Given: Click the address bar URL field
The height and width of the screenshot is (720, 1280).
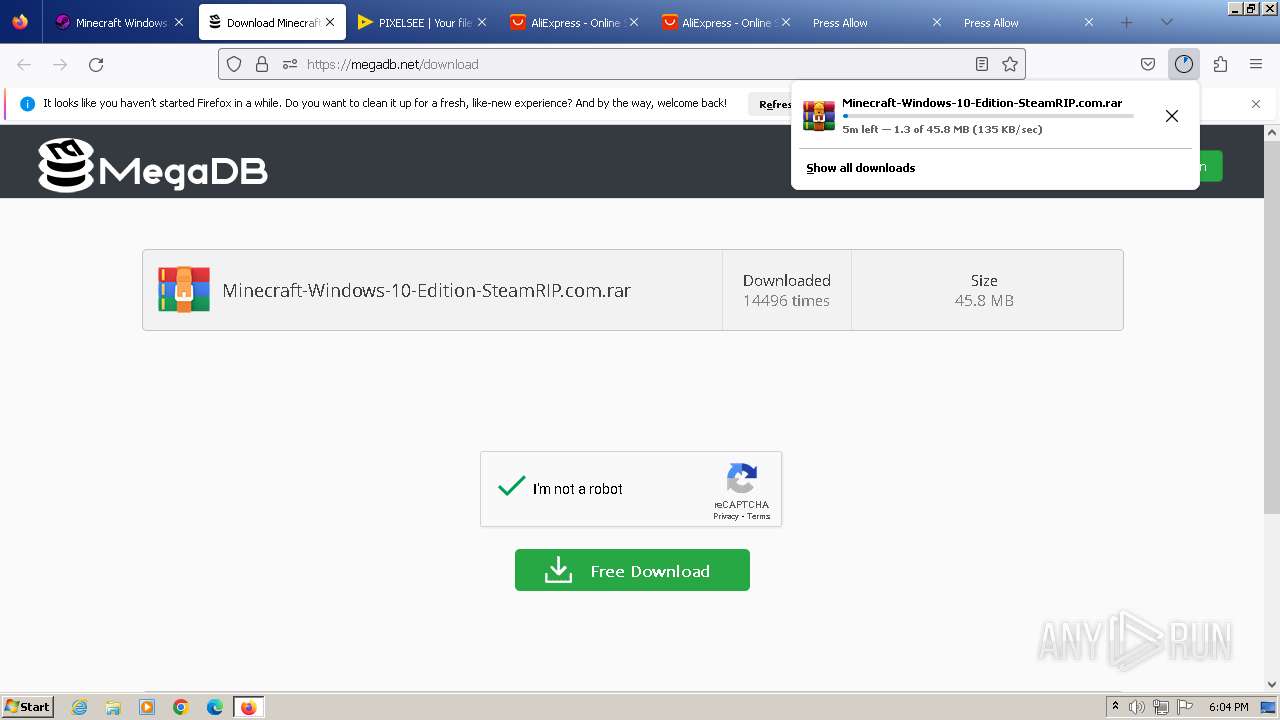Looking at the screenshot, I should [x=620, y=64].
